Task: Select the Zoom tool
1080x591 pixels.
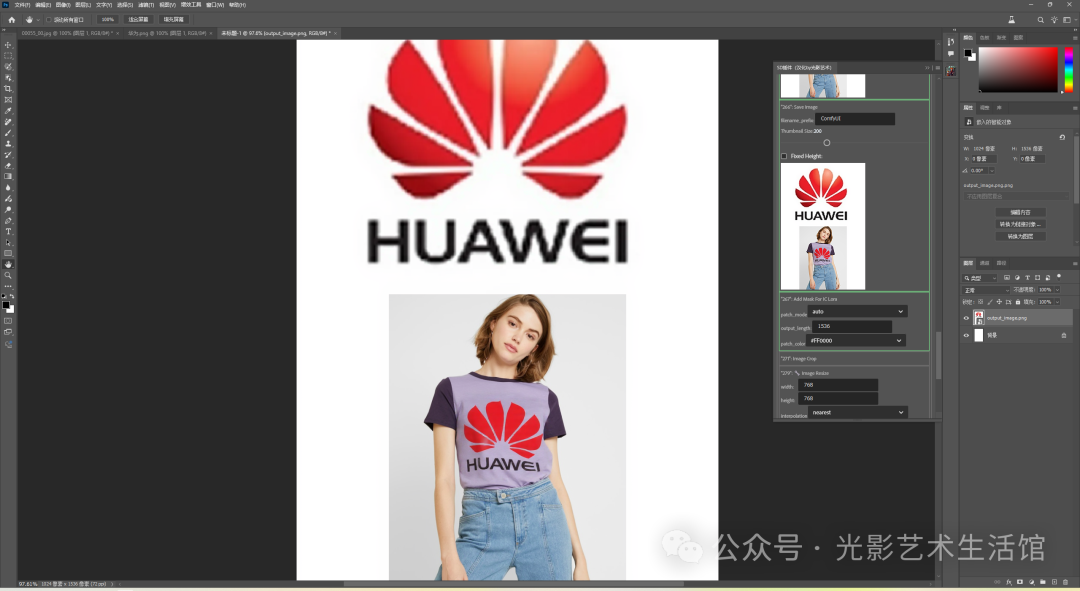Action: (x=8, y=276)
